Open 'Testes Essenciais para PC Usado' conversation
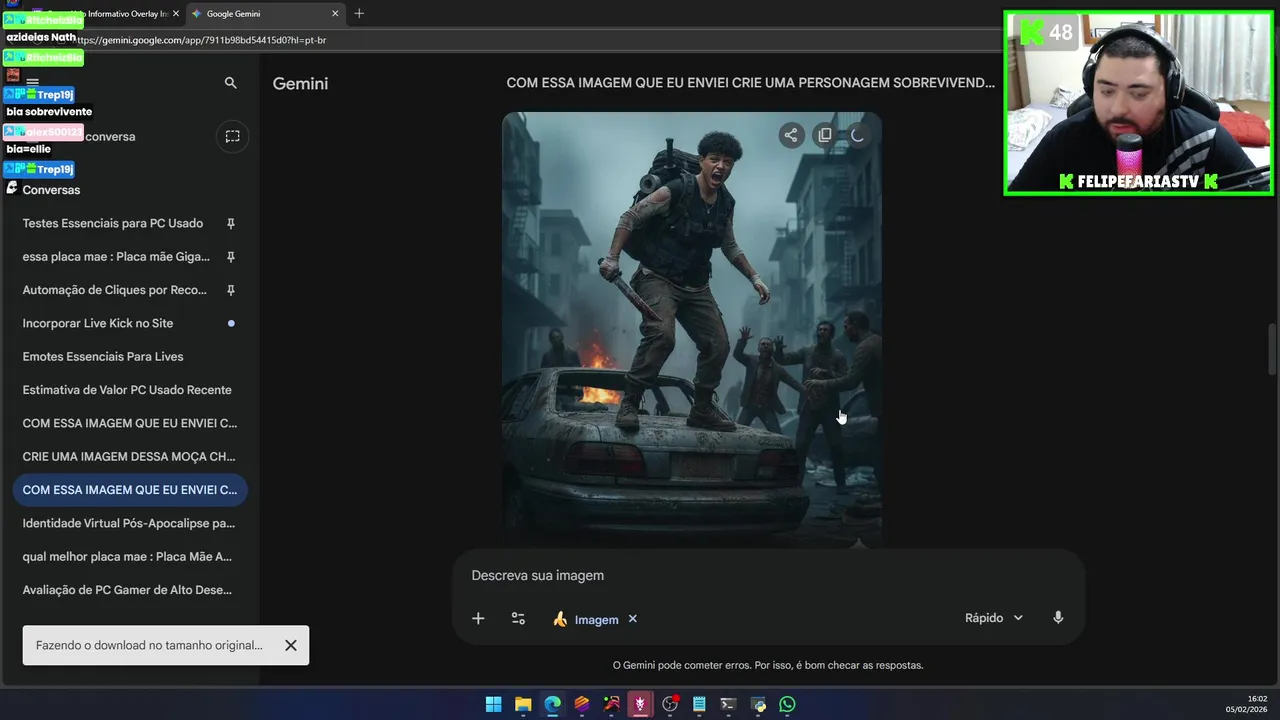1280x720 pixels. [112, 223]
